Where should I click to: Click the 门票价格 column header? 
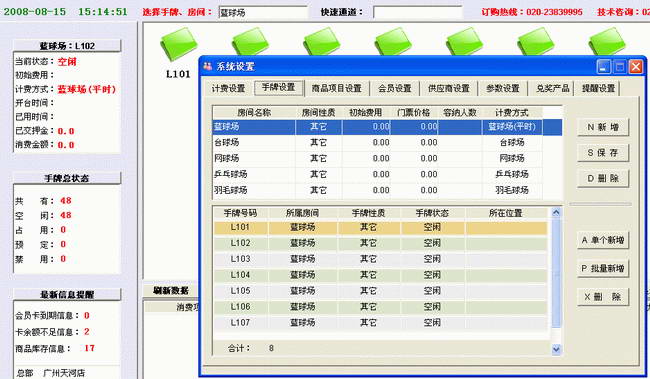[414, 112]
